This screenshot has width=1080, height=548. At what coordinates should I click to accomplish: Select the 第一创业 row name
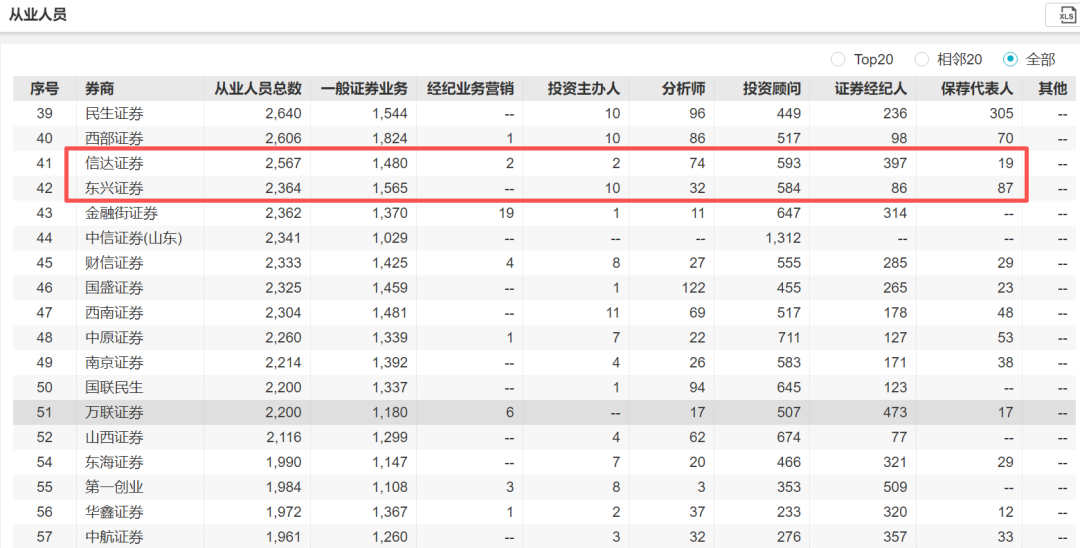pos(114,487)
